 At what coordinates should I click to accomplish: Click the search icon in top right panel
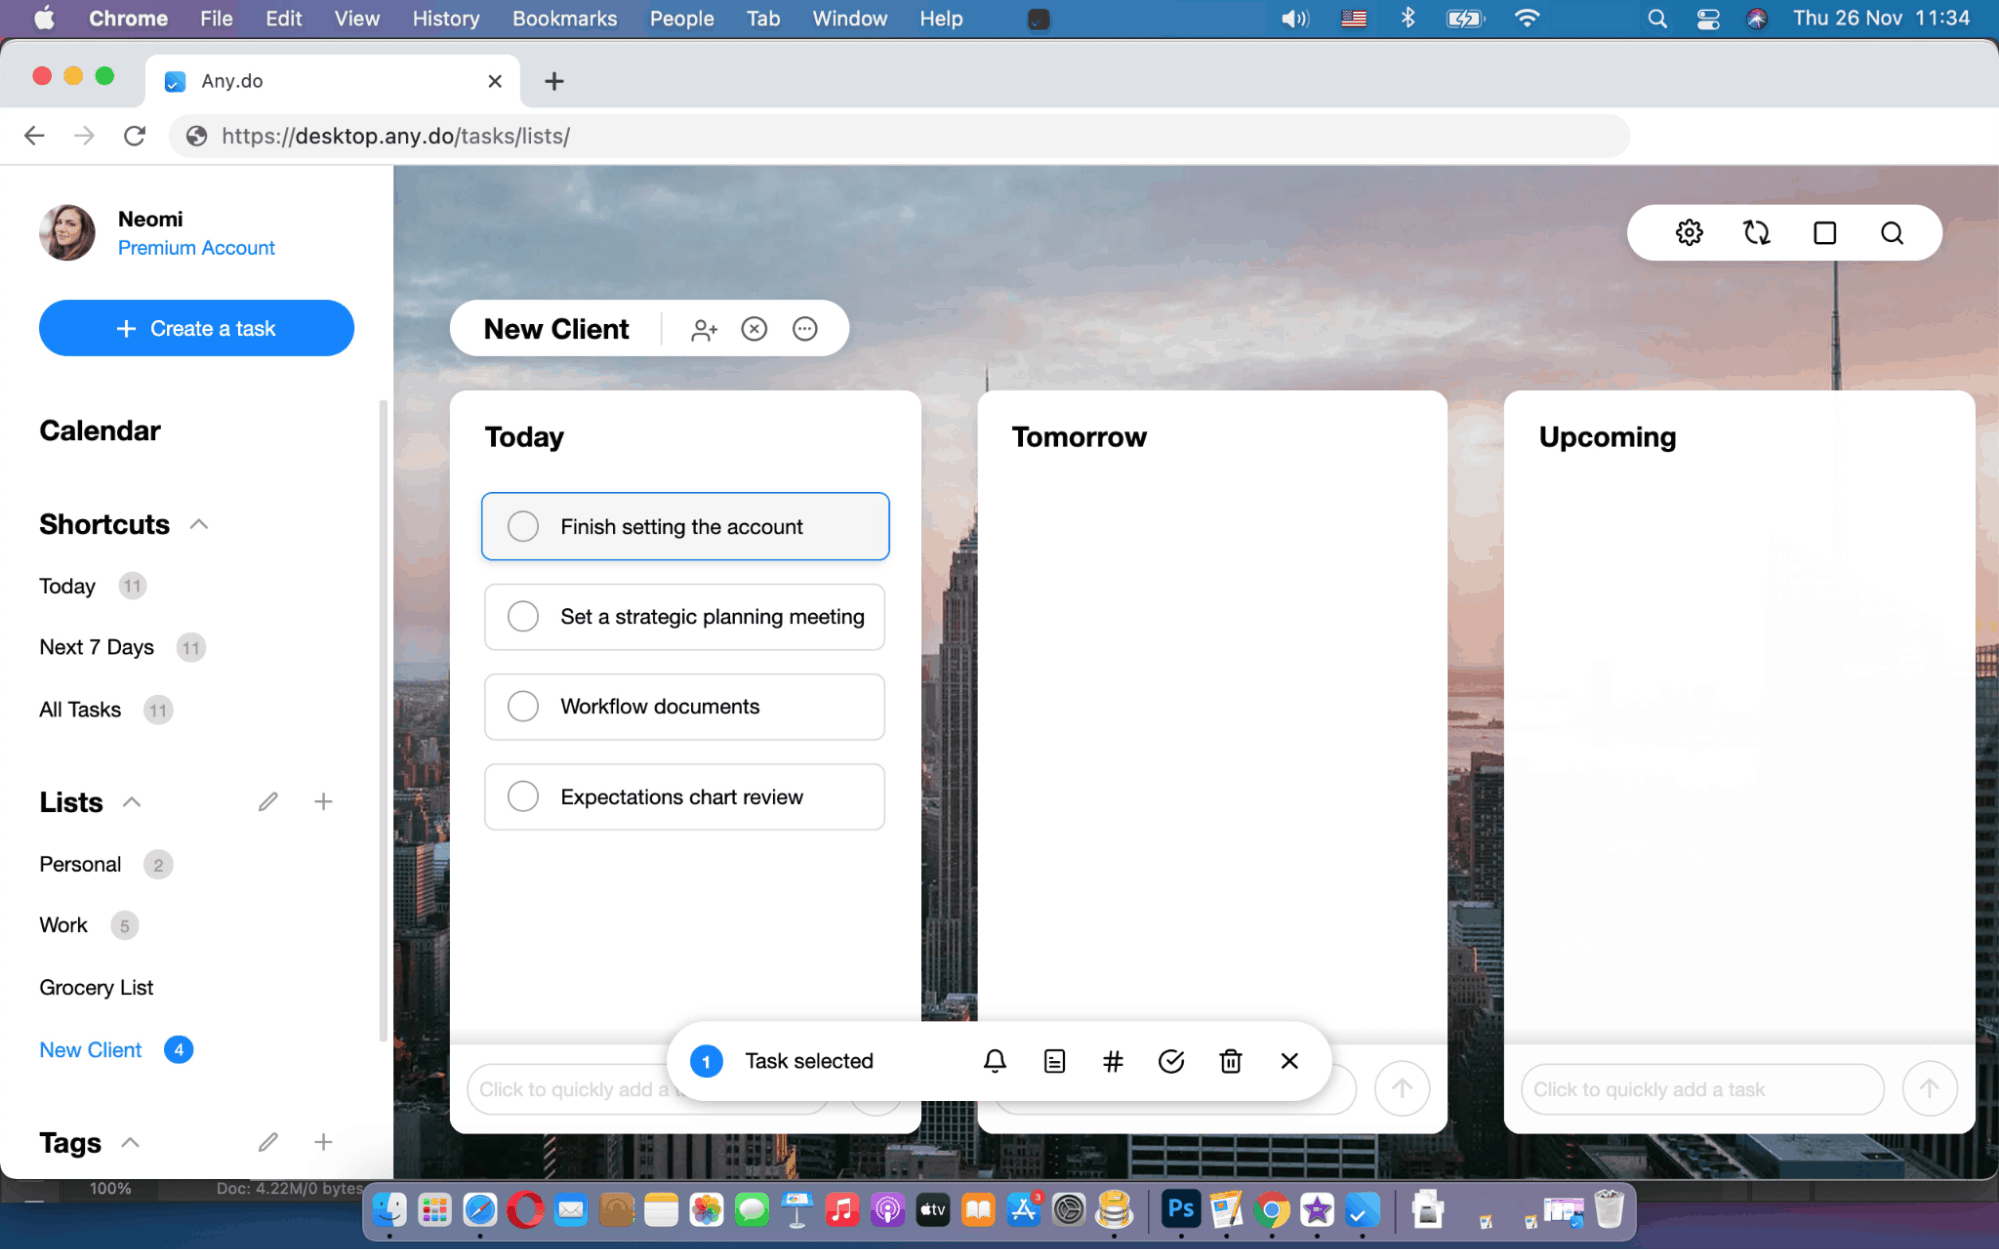(1891, 232)
